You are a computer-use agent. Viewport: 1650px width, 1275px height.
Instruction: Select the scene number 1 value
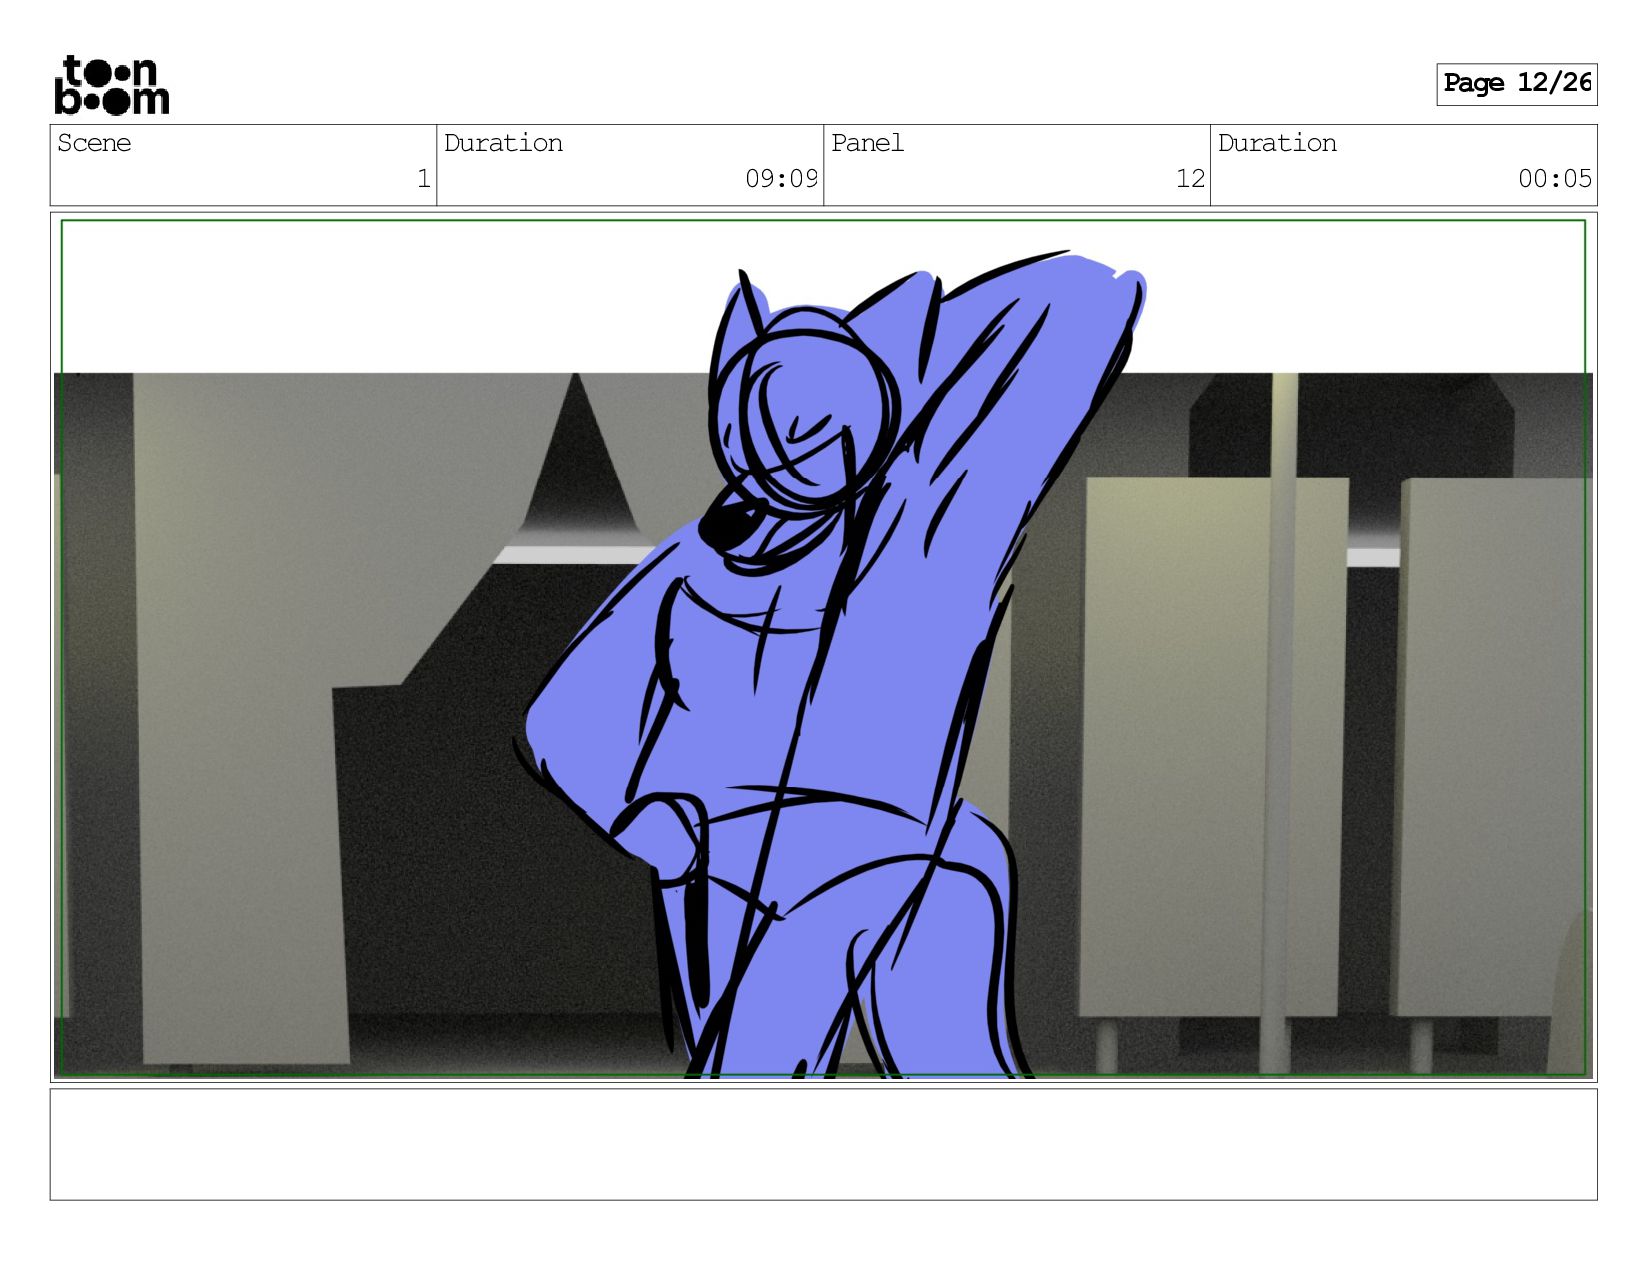coord(424,179)
